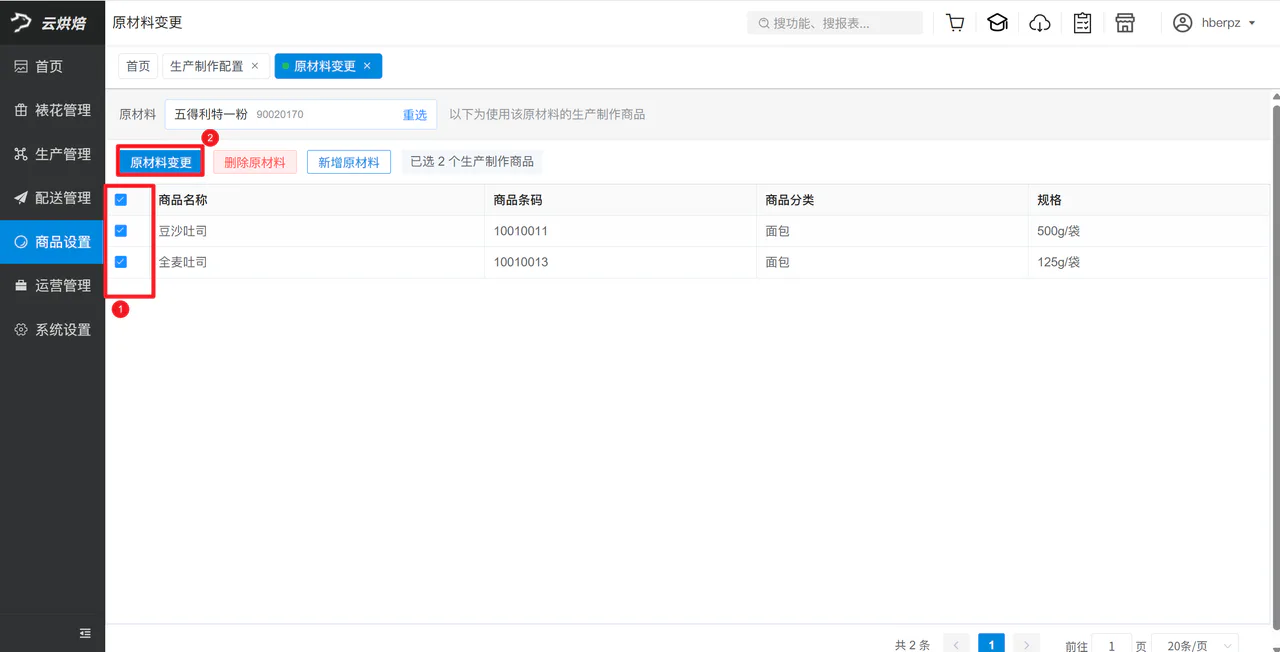This screenshot has width=1280, height=652.
Task: Click the graduation cap training icon
Action: 997,23
